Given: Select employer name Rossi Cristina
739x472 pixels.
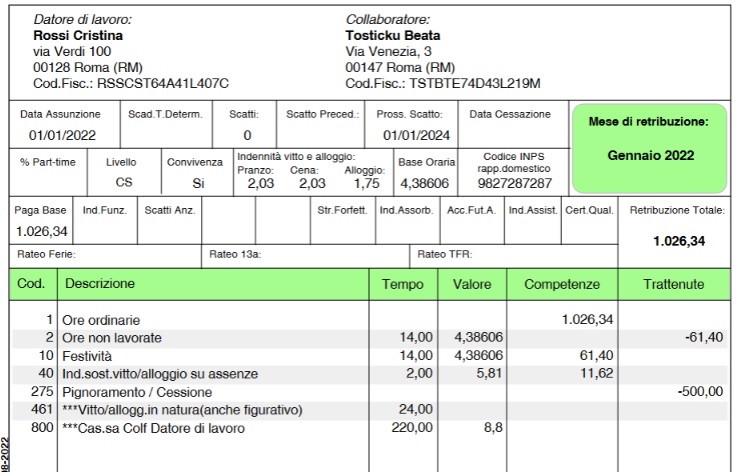Looking at the screenshot, I should pyautogui.click(x=78, y=35).
